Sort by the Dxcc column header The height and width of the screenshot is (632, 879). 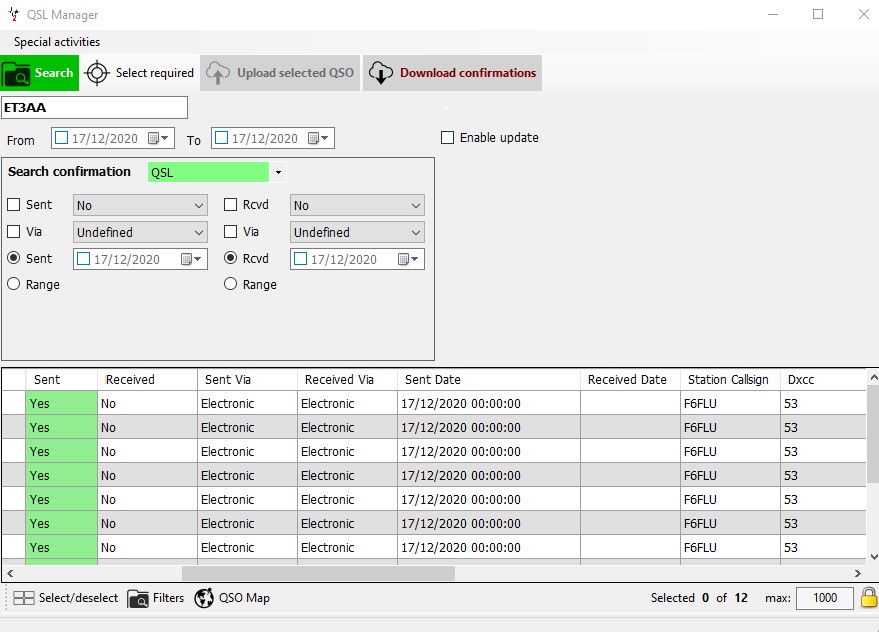coord(824,380)
